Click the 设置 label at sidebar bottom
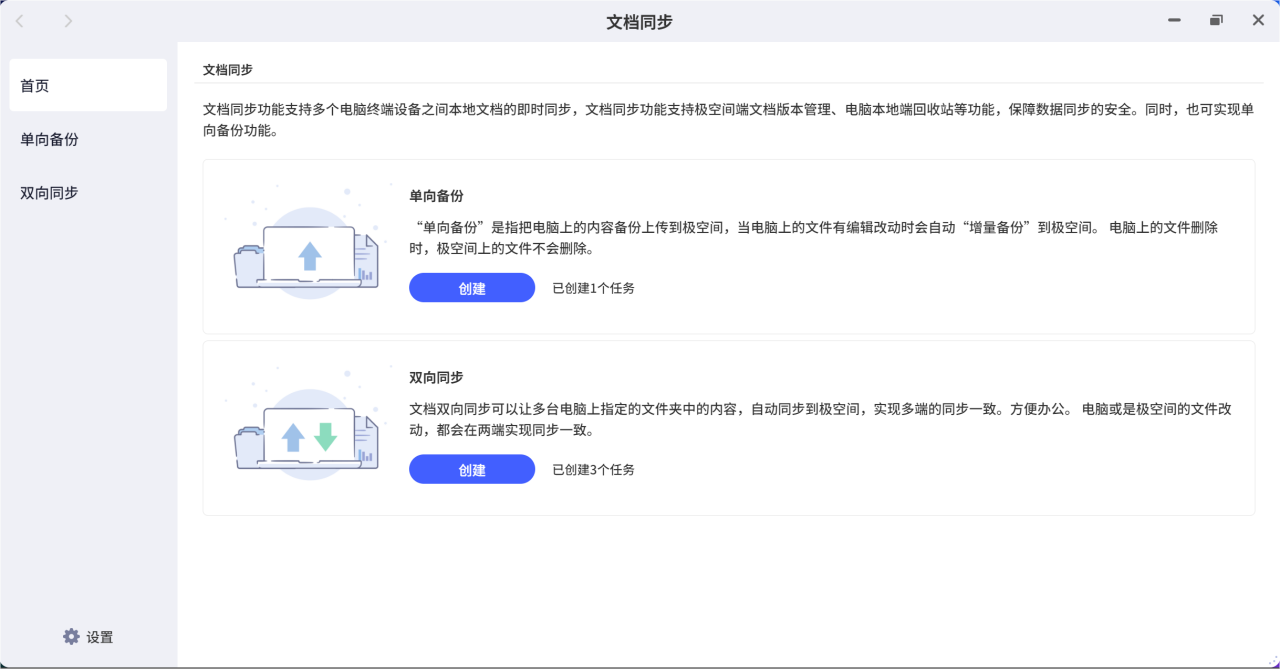 100,637
